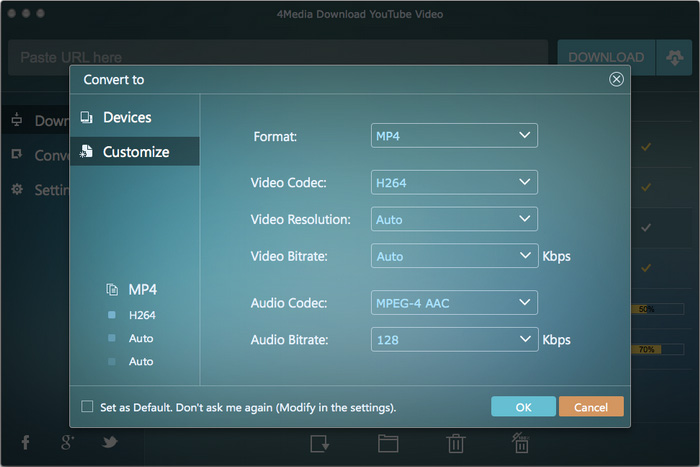Open the Video Resolution dropdown
This screenshot has width=700, height=467.
coord(454,219)
